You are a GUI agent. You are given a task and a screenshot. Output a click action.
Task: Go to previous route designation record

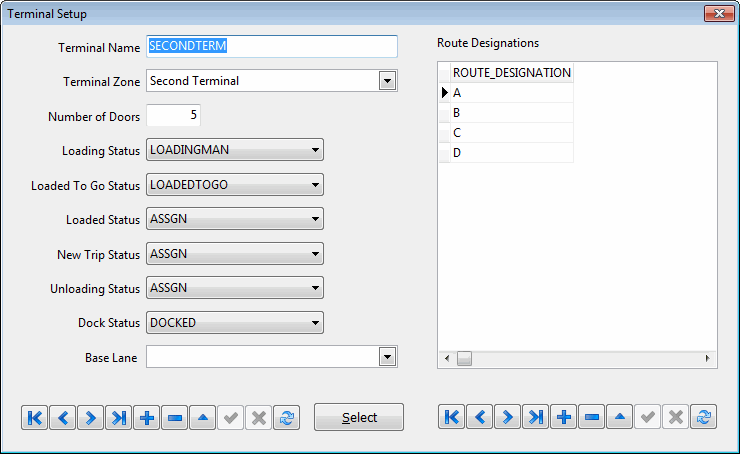(480, 418)
